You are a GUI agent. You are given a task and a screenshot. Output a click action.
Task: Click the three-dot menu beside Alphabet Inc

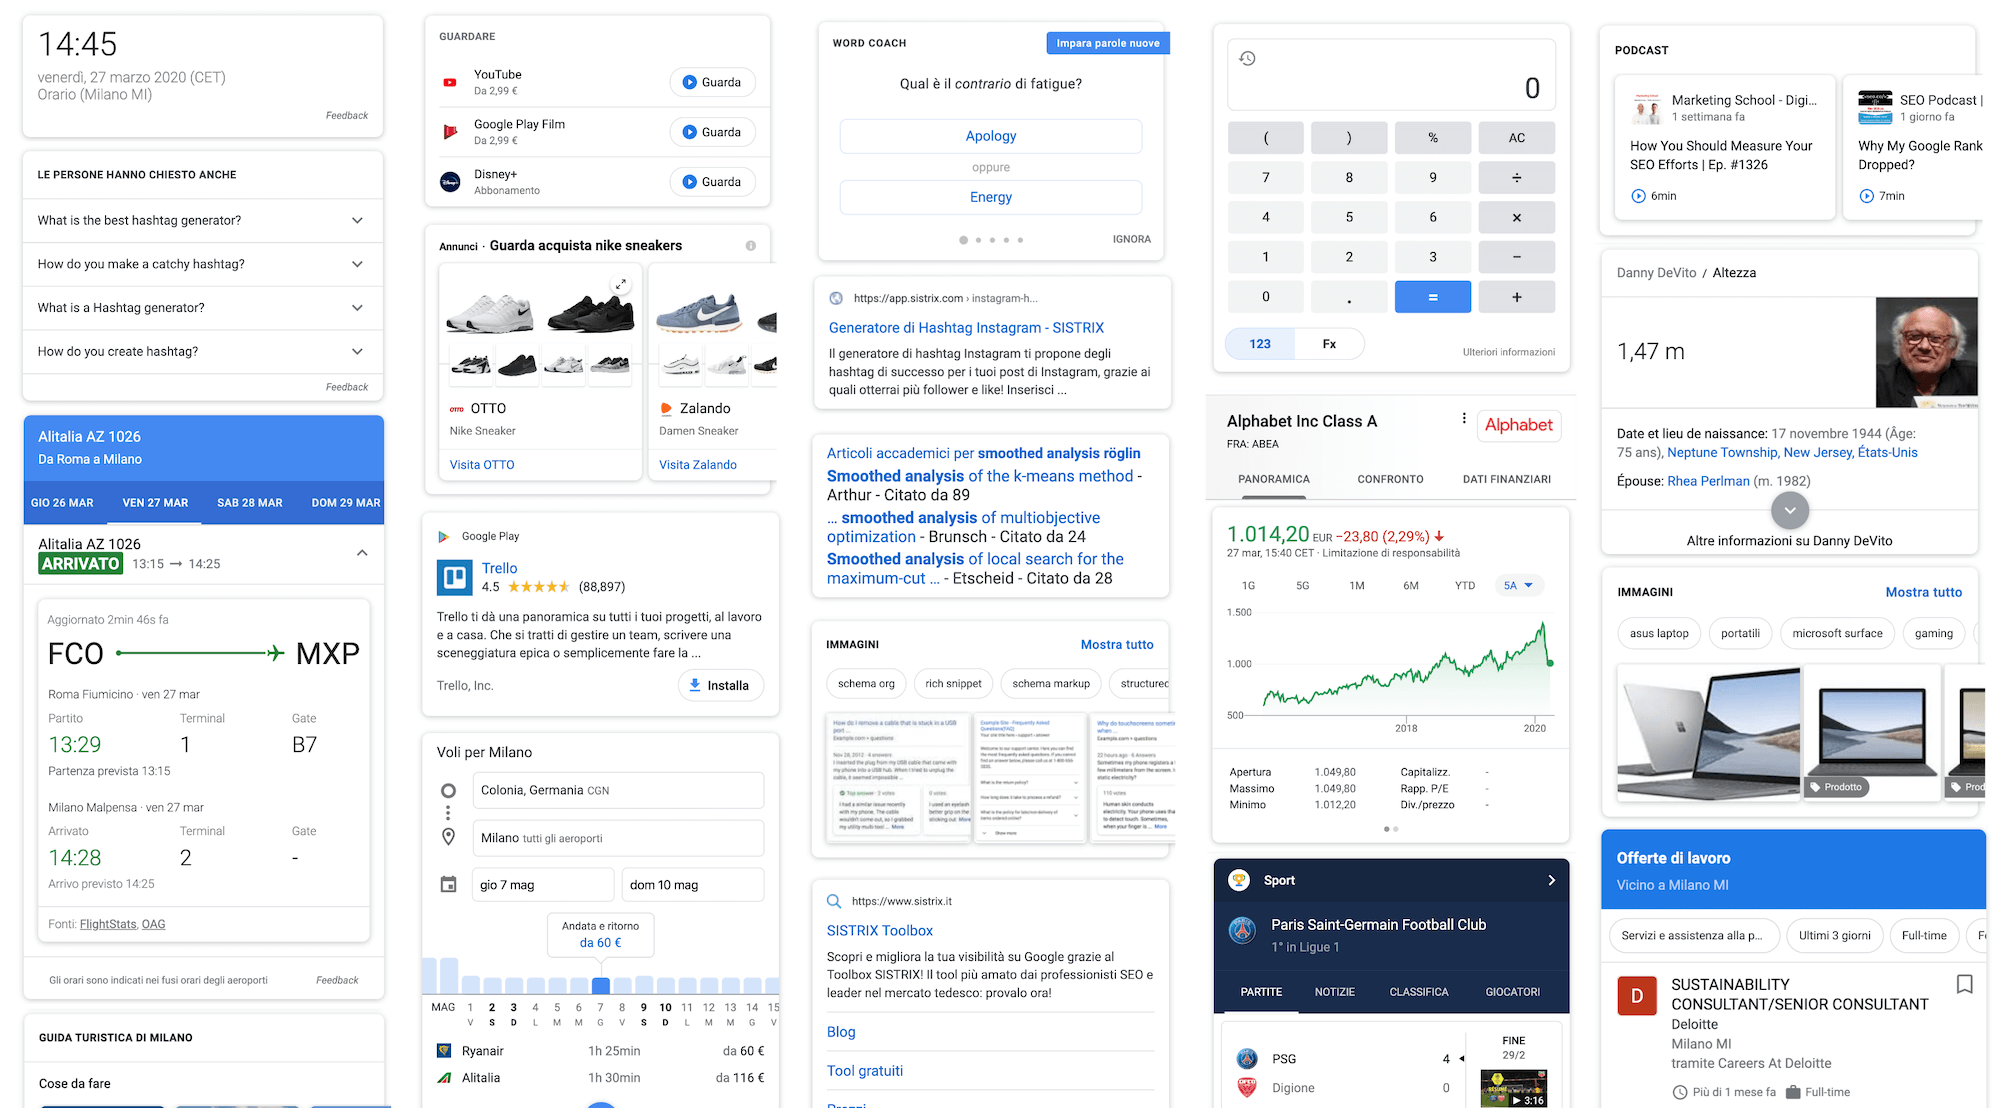(x=1464, y=419)
